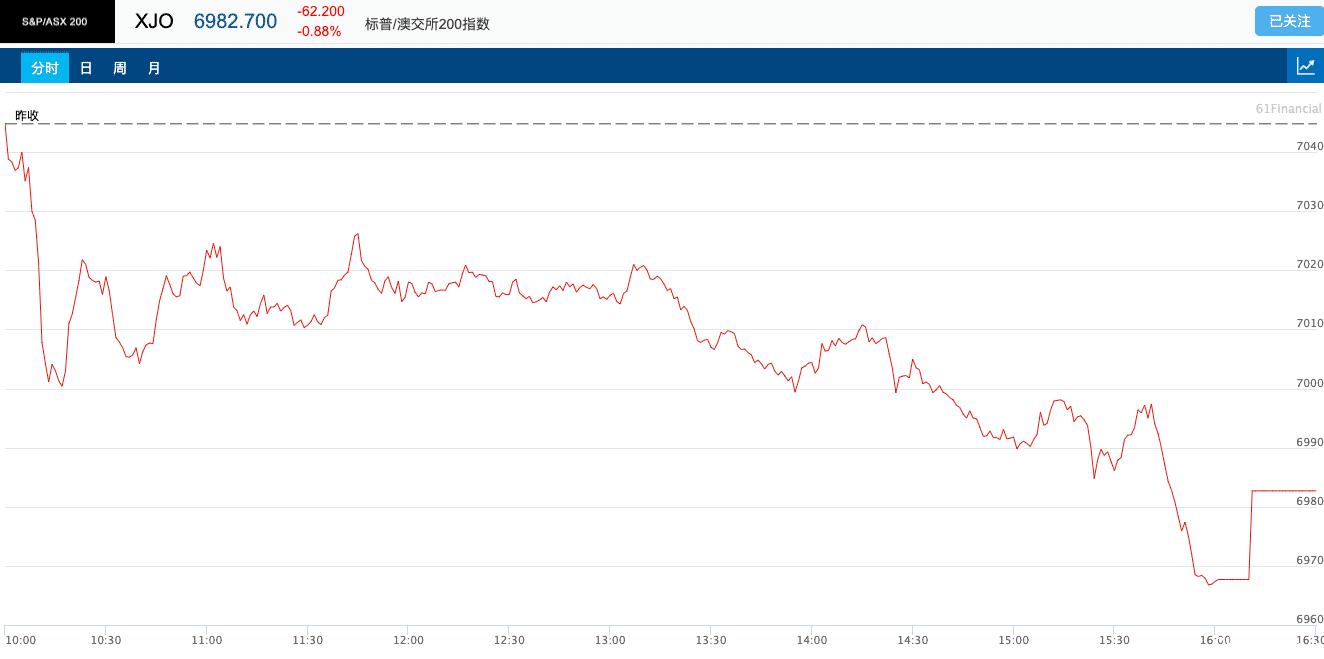Switch to the 周 weekly tab
This screenshot has height=659, width=1324.
(x=120, y=68)
